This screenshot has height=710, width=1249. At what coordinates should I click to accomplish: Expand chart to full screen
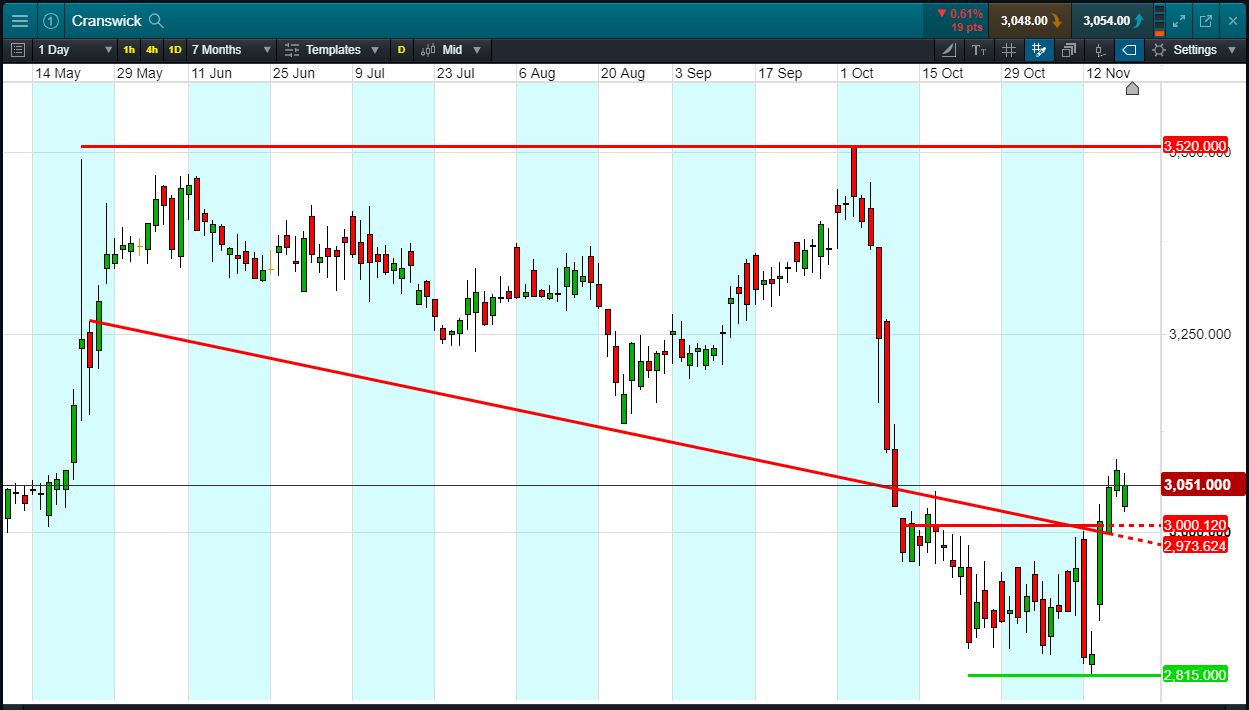coord(1180,20)
